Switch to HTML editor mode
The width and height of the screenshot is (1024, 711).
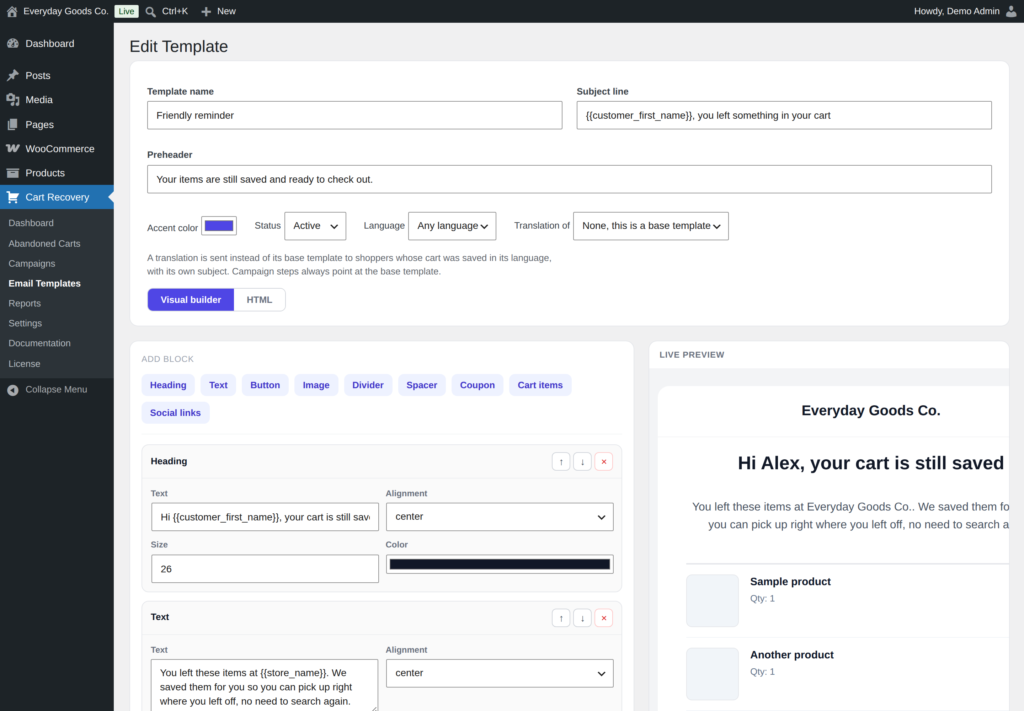259,300
